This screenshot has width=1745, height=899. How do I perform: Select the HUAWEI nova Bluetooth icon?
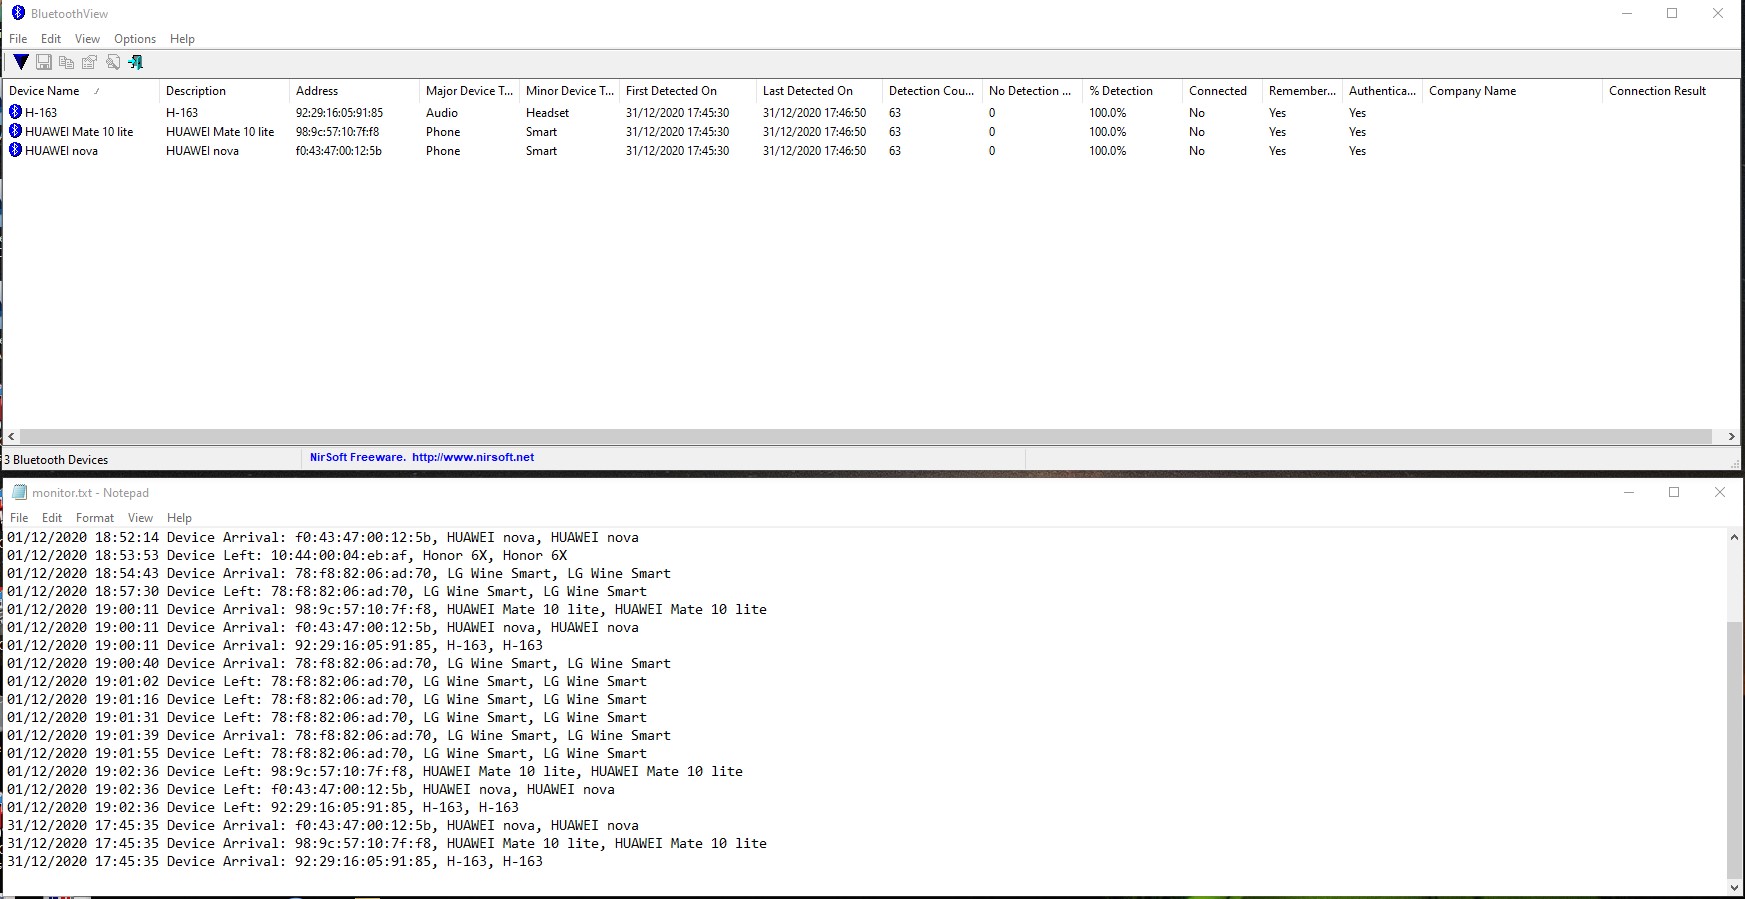pos(15,150)
